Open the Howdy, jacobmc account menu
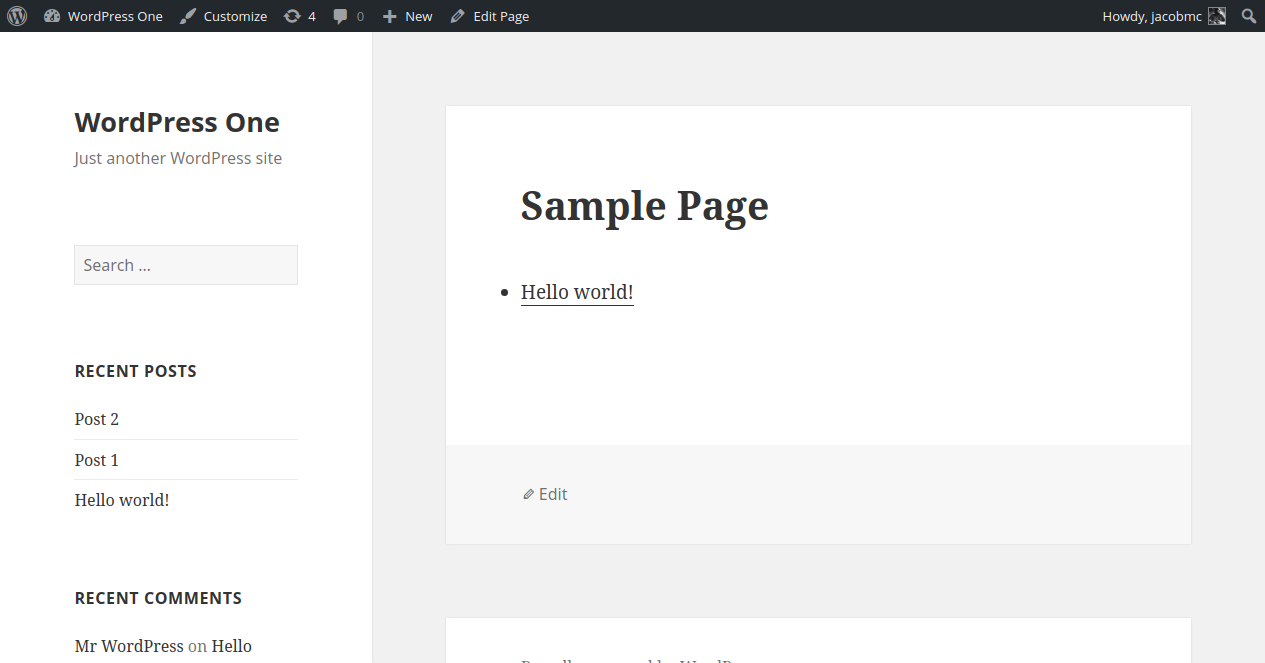The image size is (1265, 663). coord(1152,16)
